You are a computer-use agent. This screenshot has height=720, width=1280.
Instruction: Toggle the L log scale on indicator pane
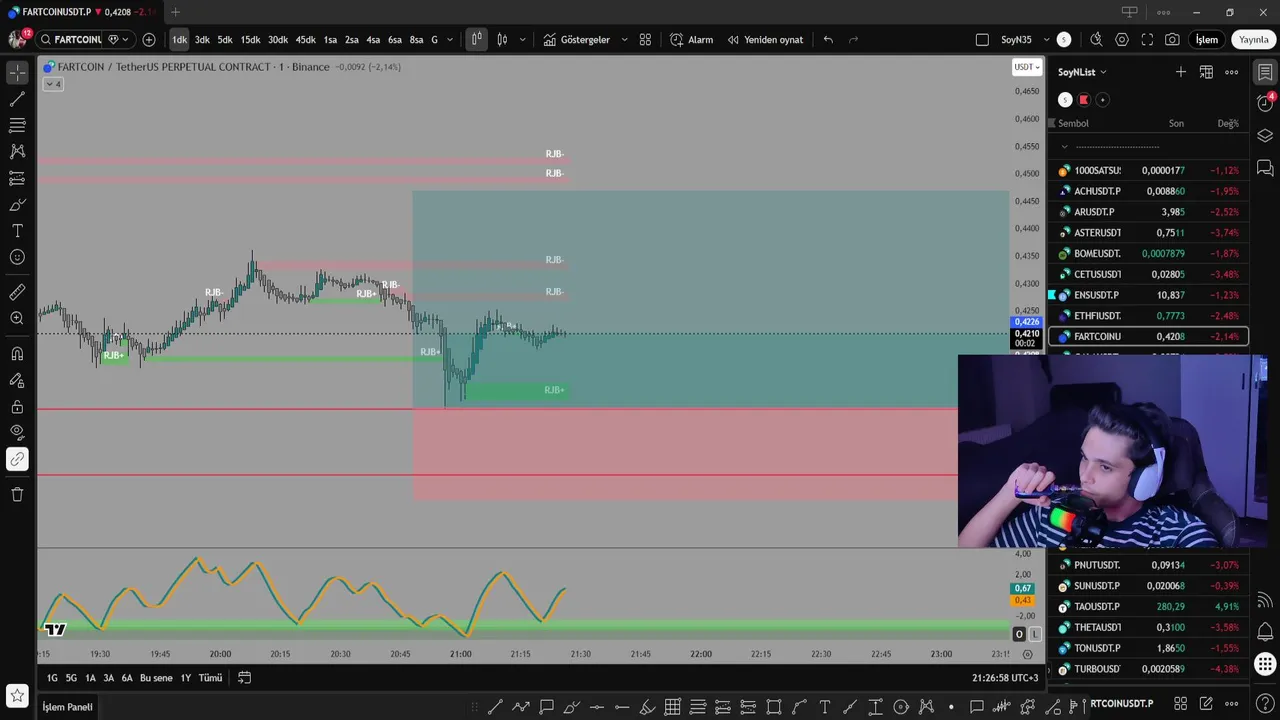[x=1035, y=634]
